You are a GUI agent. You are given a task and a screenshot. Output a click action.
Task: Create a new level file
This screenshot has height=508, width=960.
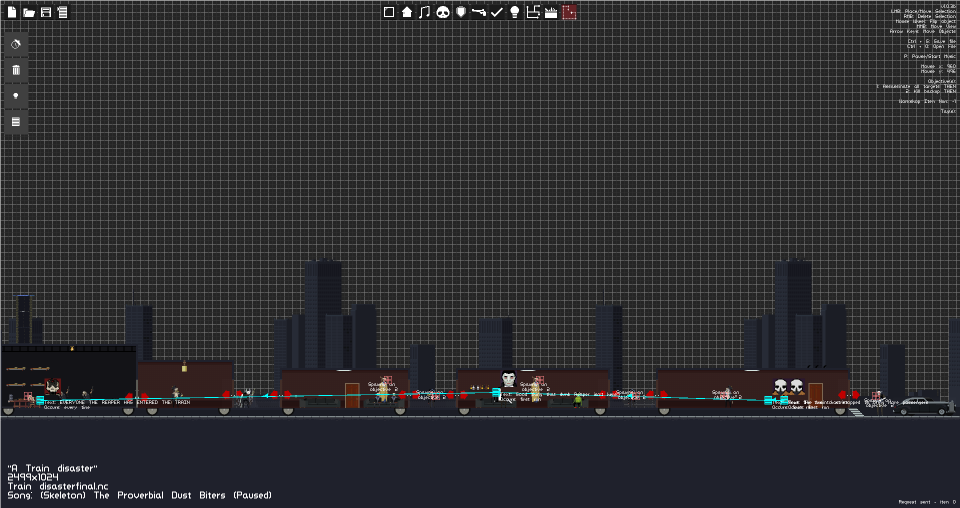pos(12,12)
